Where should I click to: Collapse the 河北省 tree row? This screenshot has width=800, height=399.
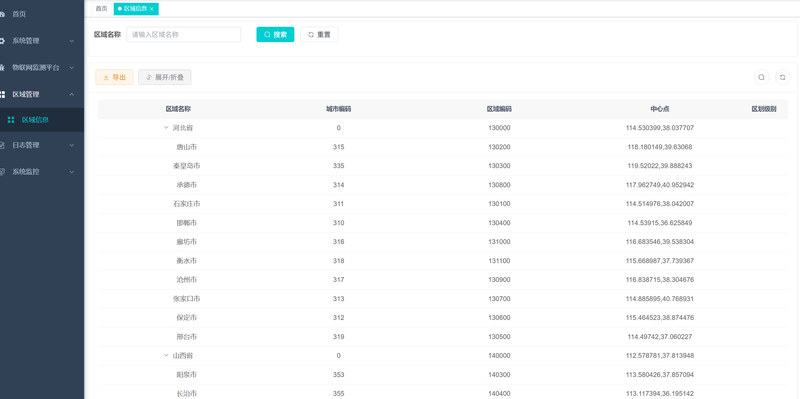(166, 128)
